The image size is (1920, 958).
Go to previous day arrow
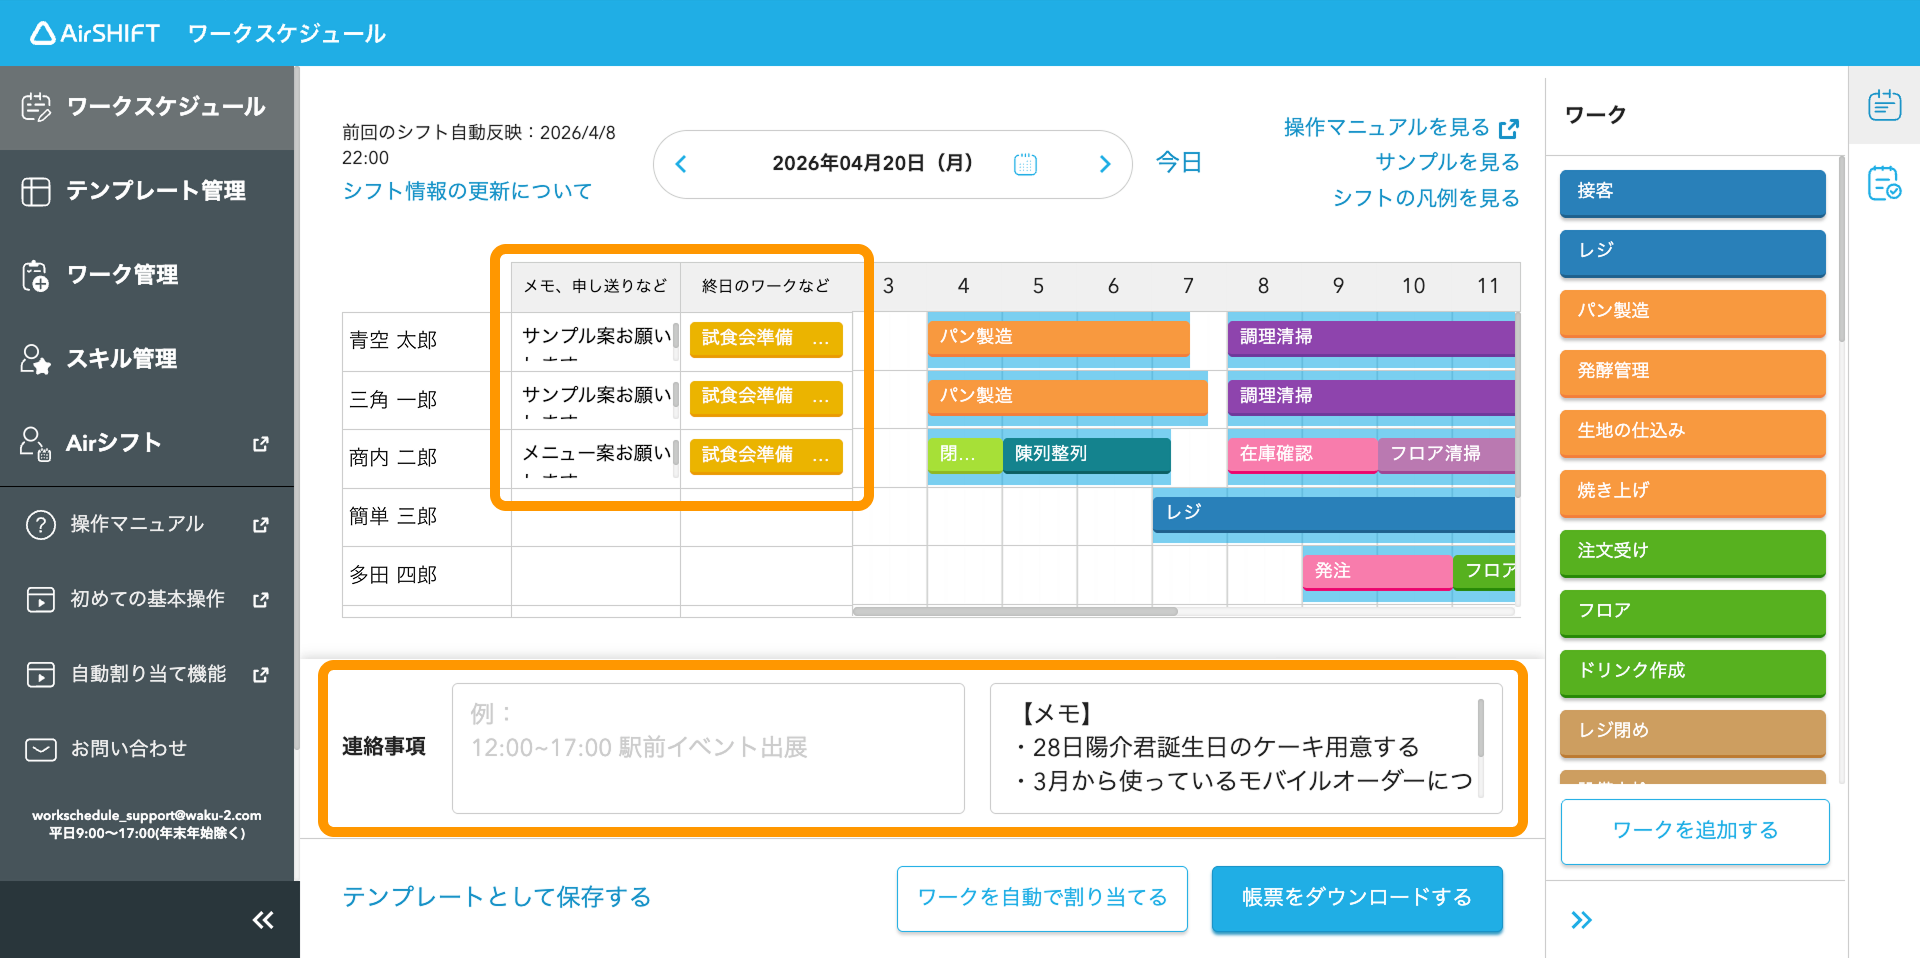point(681,164)
